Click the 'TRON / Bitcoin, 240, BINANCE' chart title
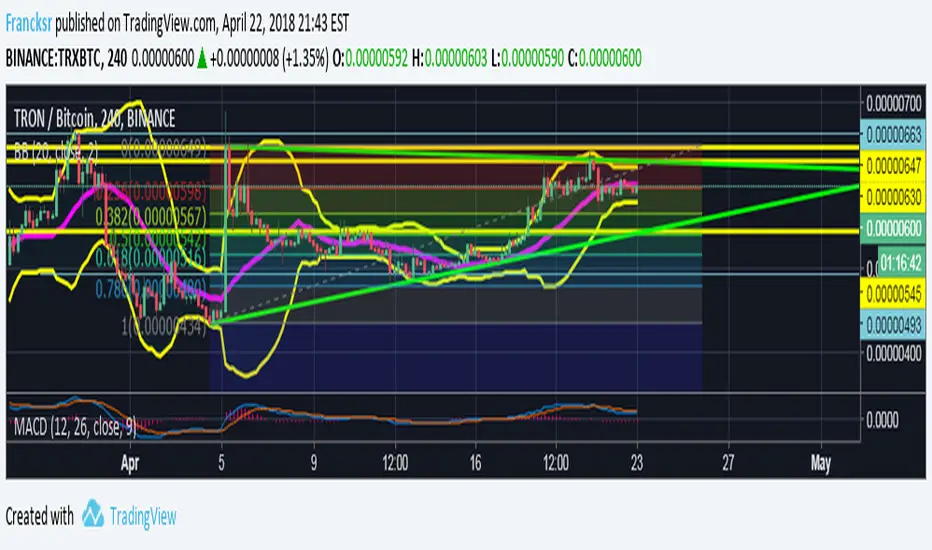Screen dimensions: 932x550 coord(95,119)
